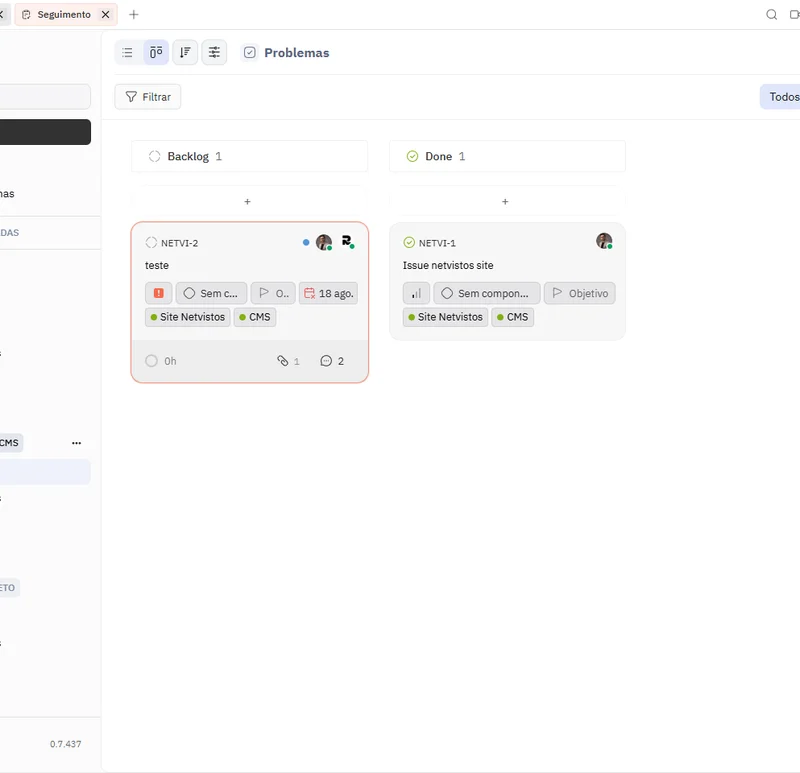Click assignee avatar on NETVI-2 card

pos(324,242)
